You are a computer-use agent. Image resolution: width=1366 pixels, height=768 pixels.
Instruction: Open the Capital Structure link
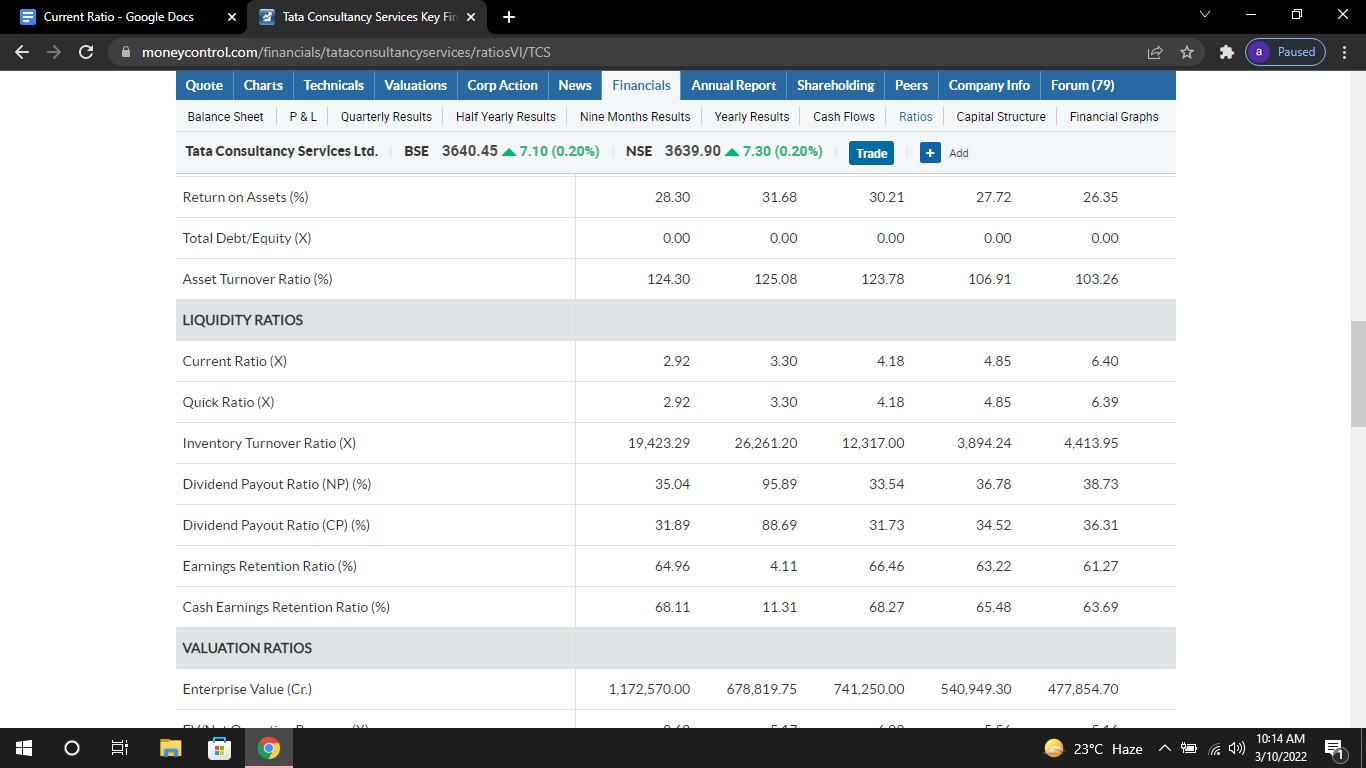[1001, 117]
